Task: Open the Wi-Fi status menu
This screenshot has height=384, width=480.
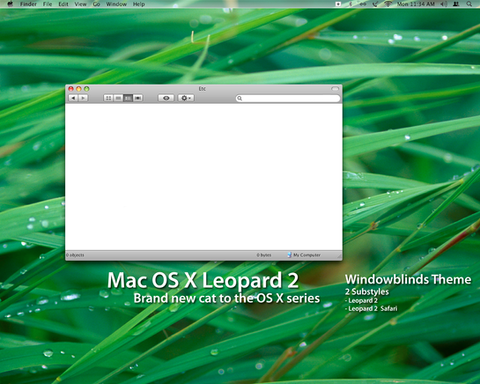Action: [x=388, y=4]
